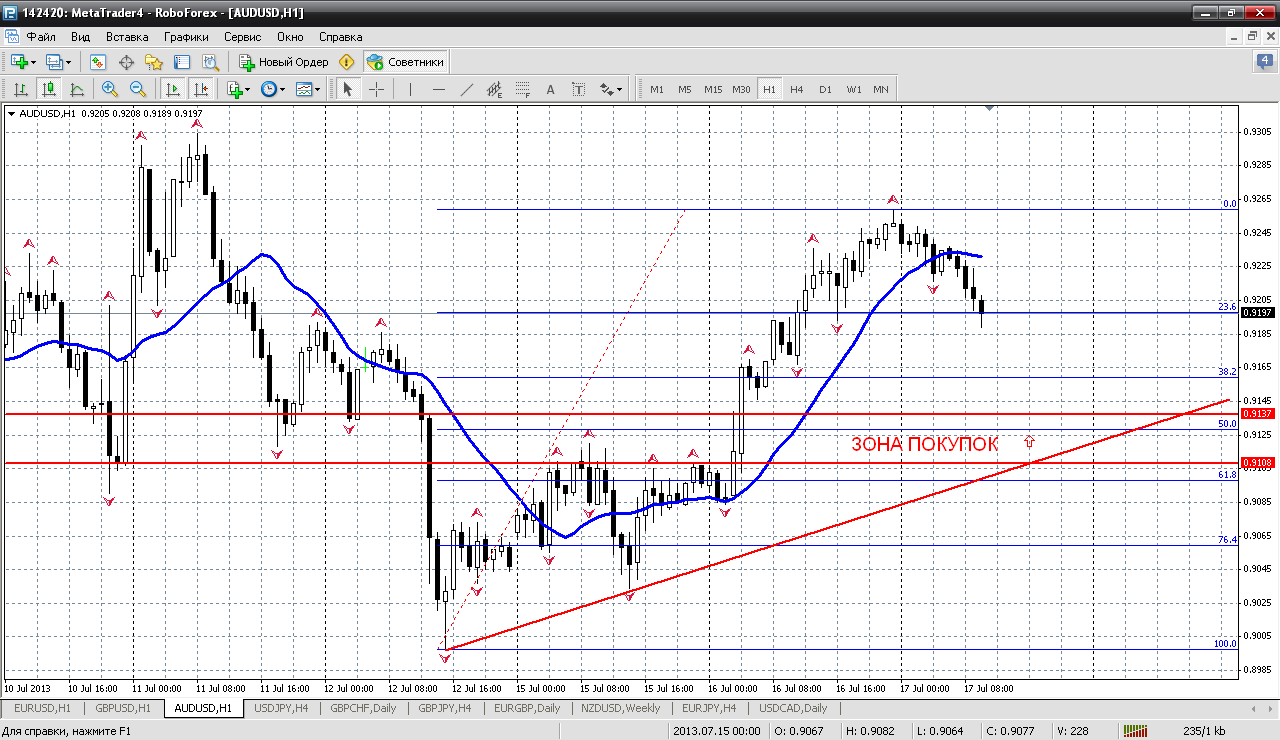
Task: Open the Navigator folder-star icon
Action: [154, 62]
